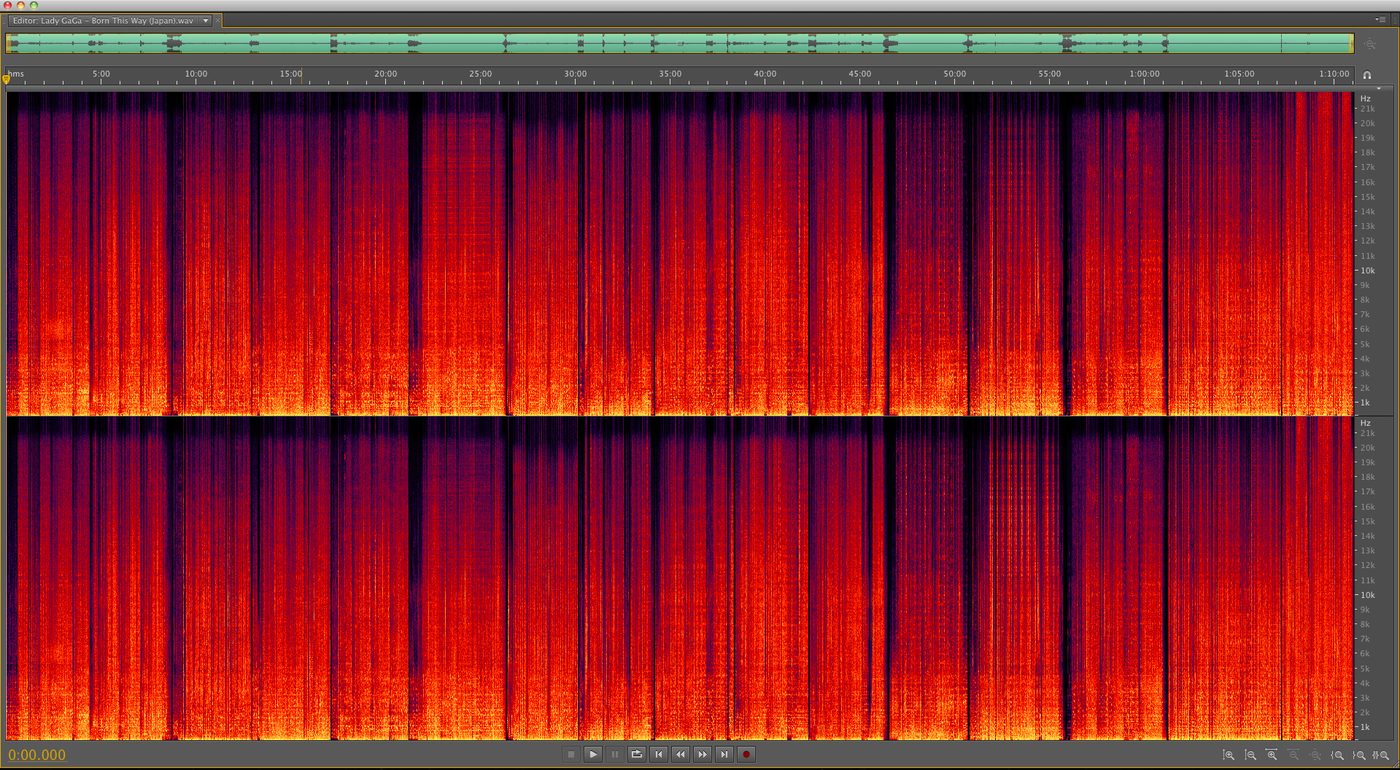Click the Zoom In at In Point icon
This screenshot has width=1400, height=770.
[1338, 756]
